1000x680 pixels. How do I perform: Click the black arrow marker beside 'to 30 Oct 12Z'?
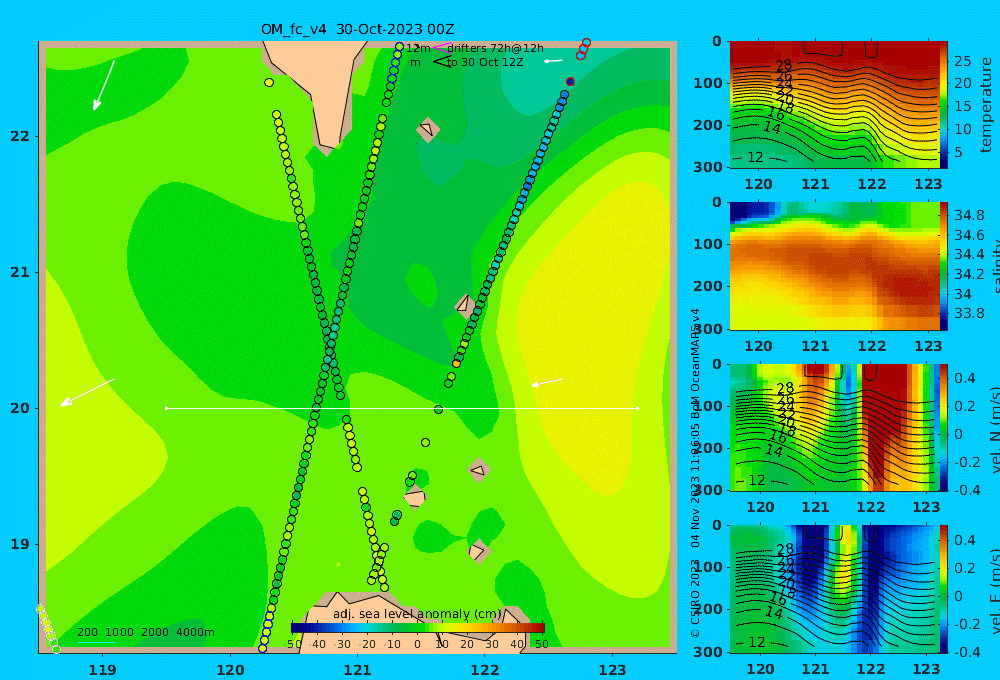coord(442,62)
